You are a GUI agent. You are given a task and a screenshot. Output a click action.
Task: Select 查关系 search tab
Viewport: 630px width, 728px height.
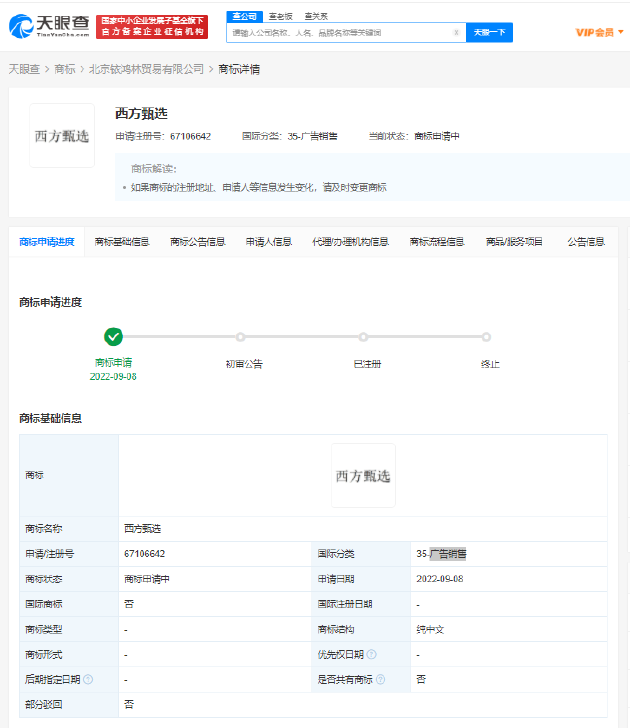[x=316, y=16]
